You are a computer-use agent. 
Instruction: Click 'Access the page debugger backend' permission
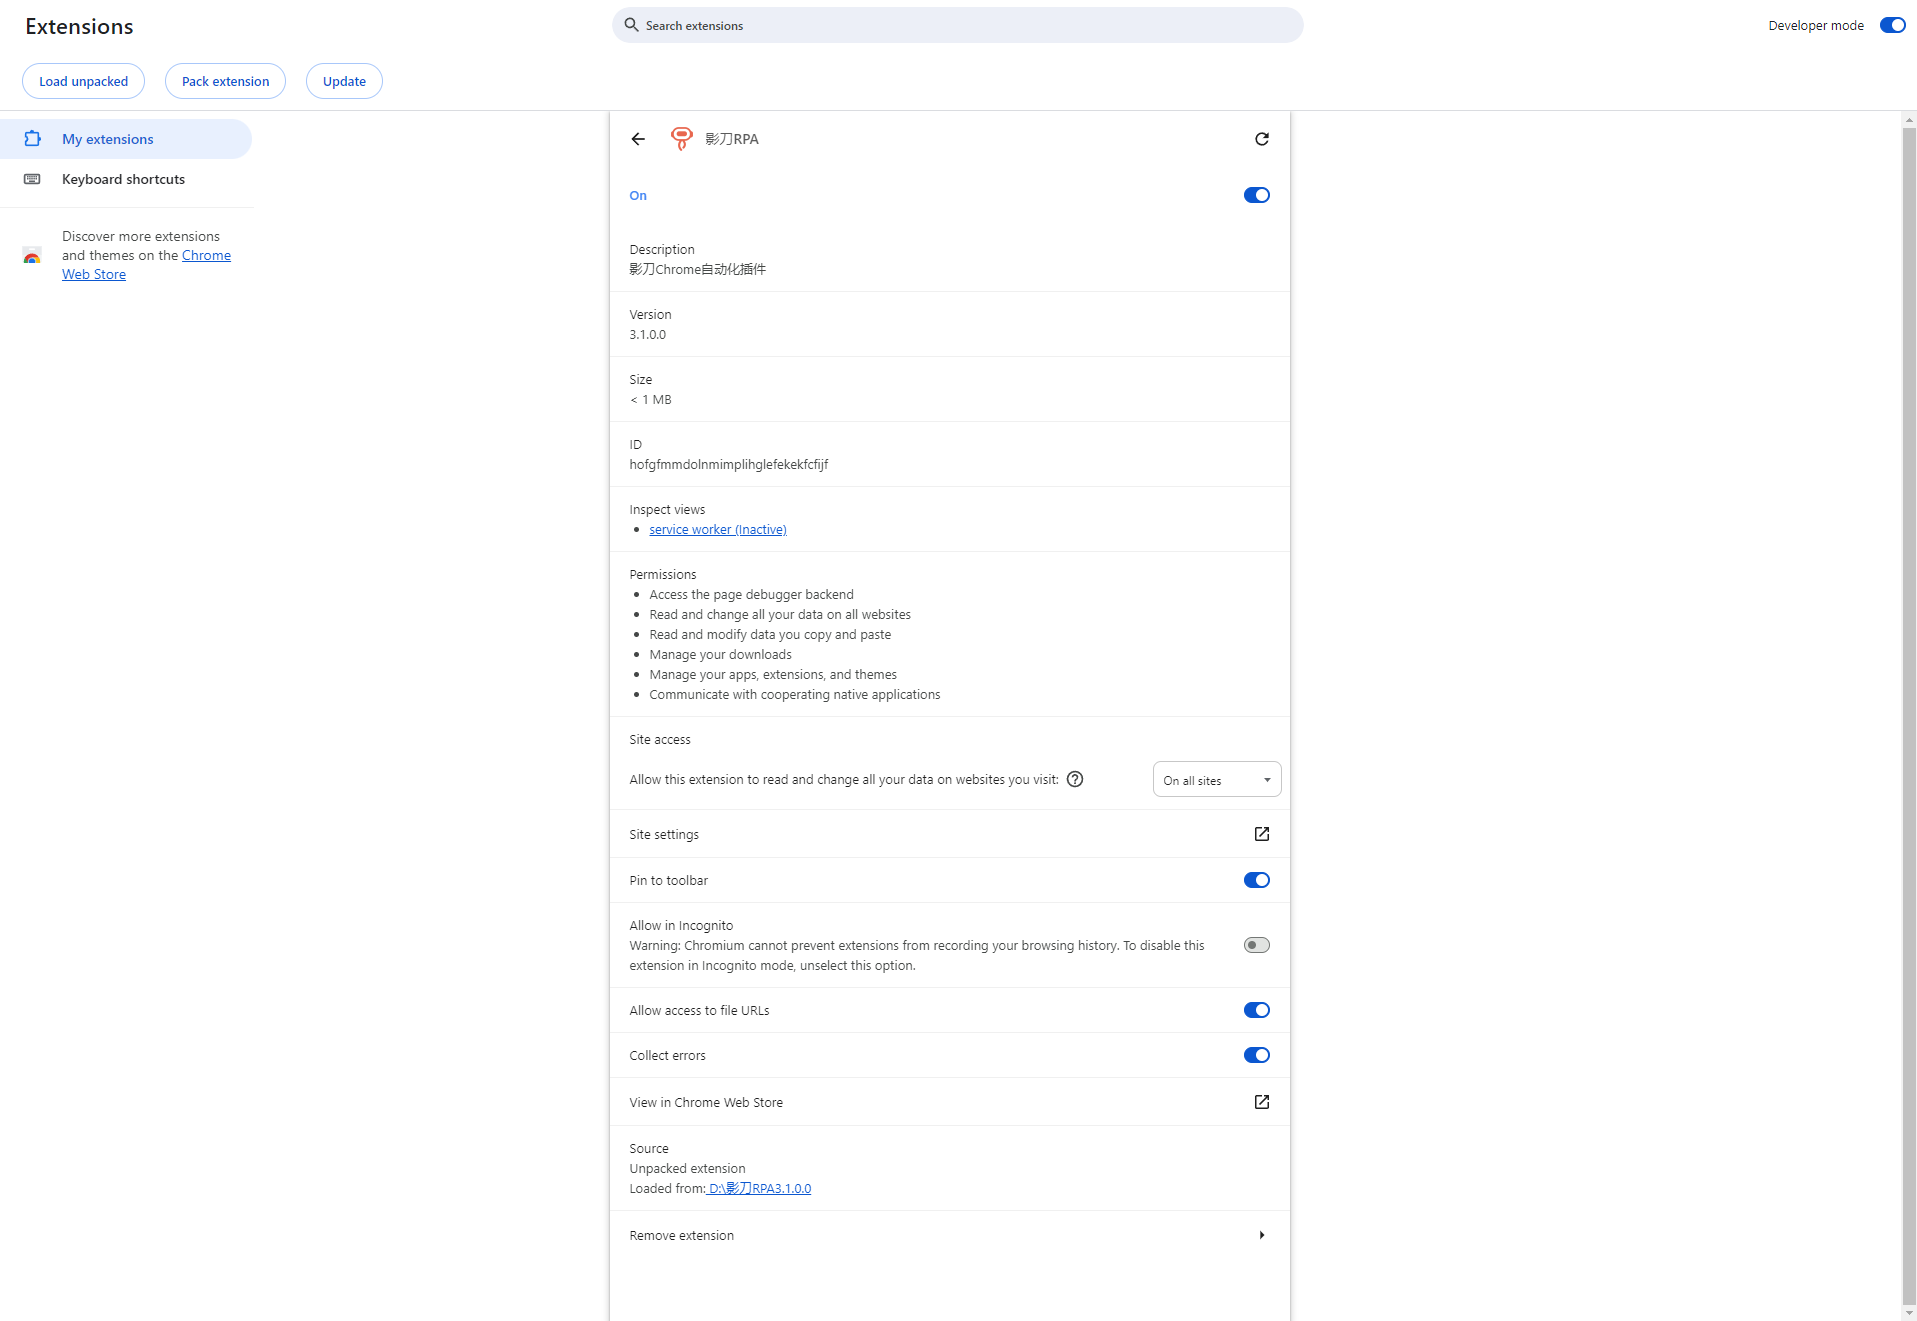pyautogui.click(x=751, y=594)
